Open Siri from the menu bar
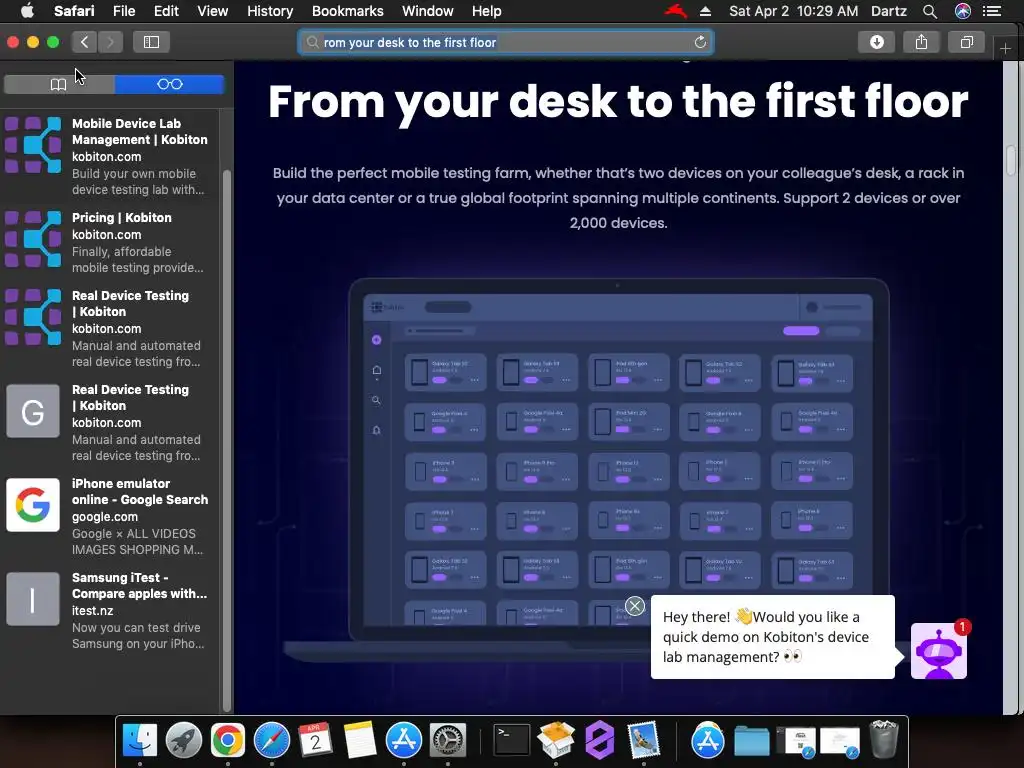1024x768 pixels. click(x=963, y=11)
